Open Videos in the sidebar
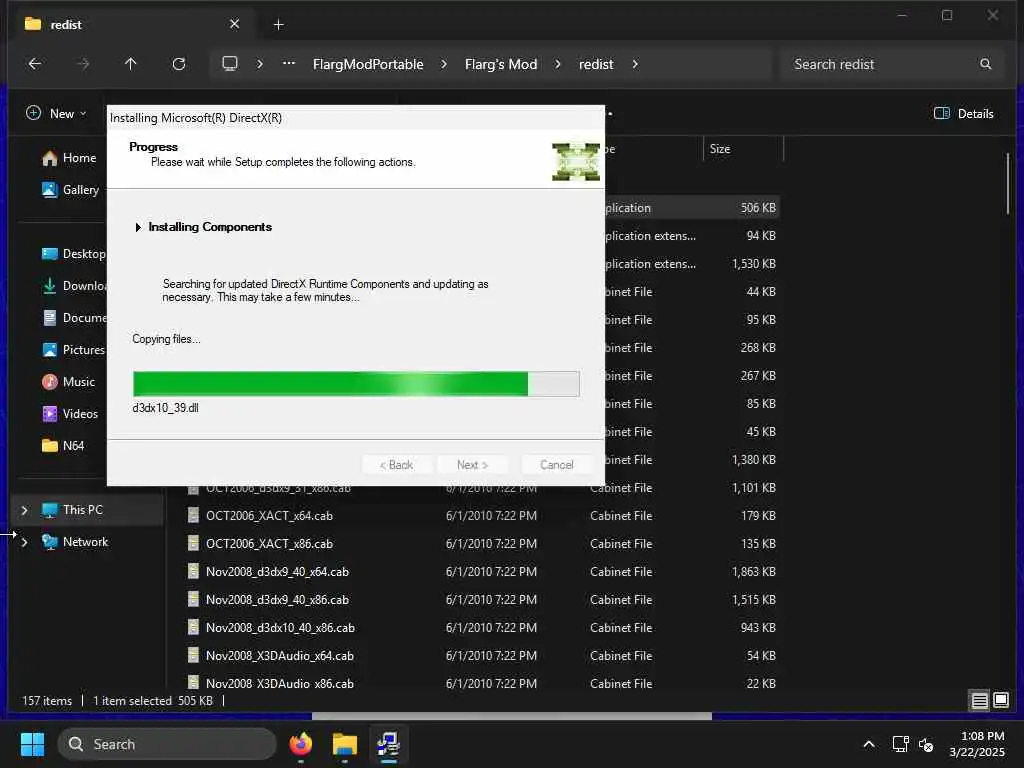Image resolution: width=1024 pixels, height=768 pixels. [x=69, y=414]
